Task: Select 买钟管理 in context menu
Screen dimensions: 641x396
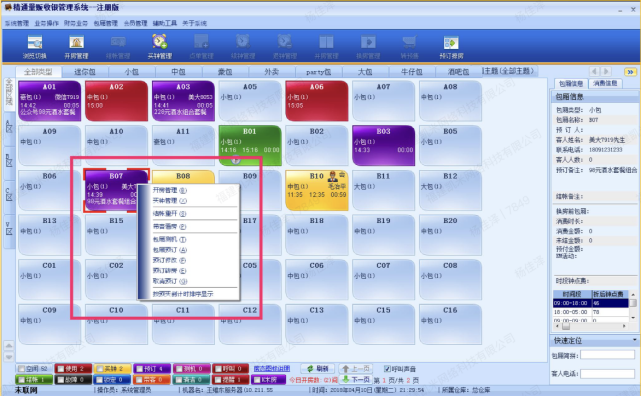Action: pyautogui.click(x=170, y=201)
